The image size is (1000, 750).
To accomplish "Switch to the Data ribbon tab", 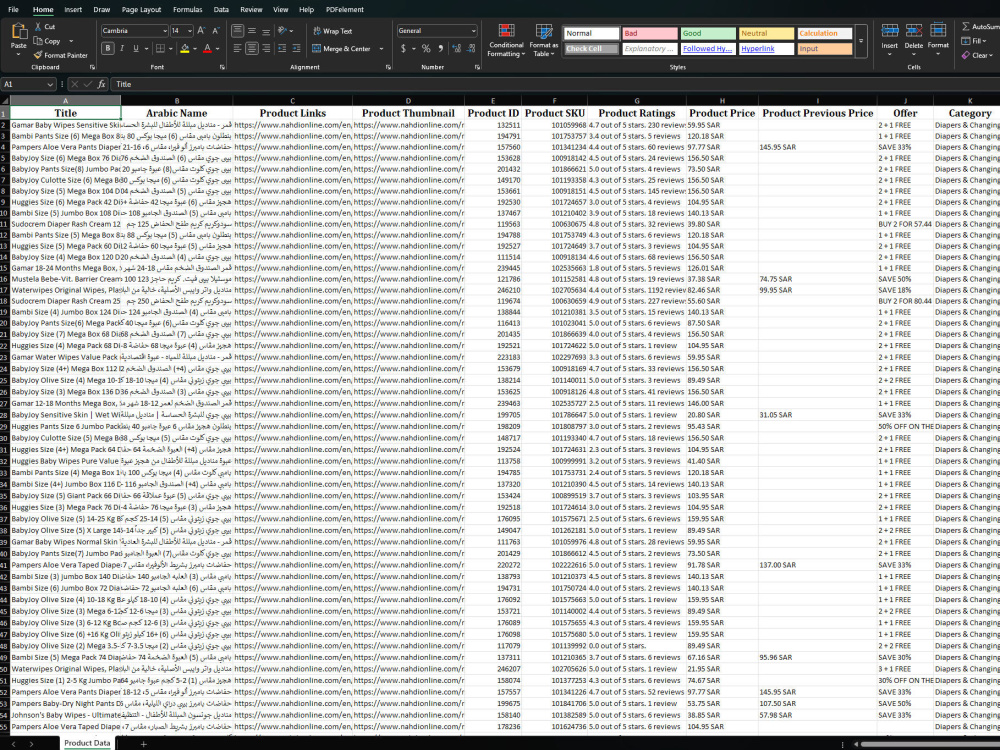I will pyautogui.click(x=221, y=10).
